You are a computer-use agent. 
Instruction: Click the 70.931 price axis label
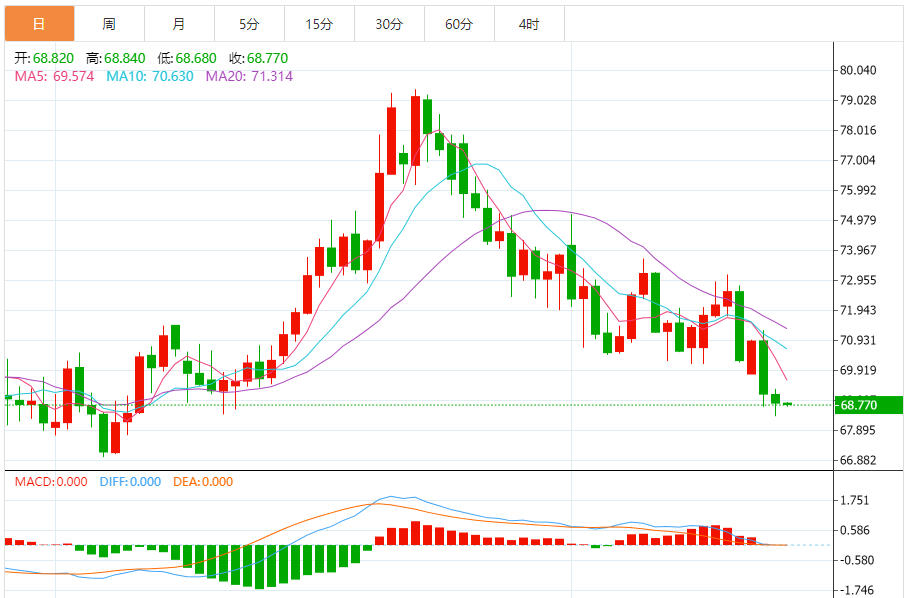[x=858, y=341]
